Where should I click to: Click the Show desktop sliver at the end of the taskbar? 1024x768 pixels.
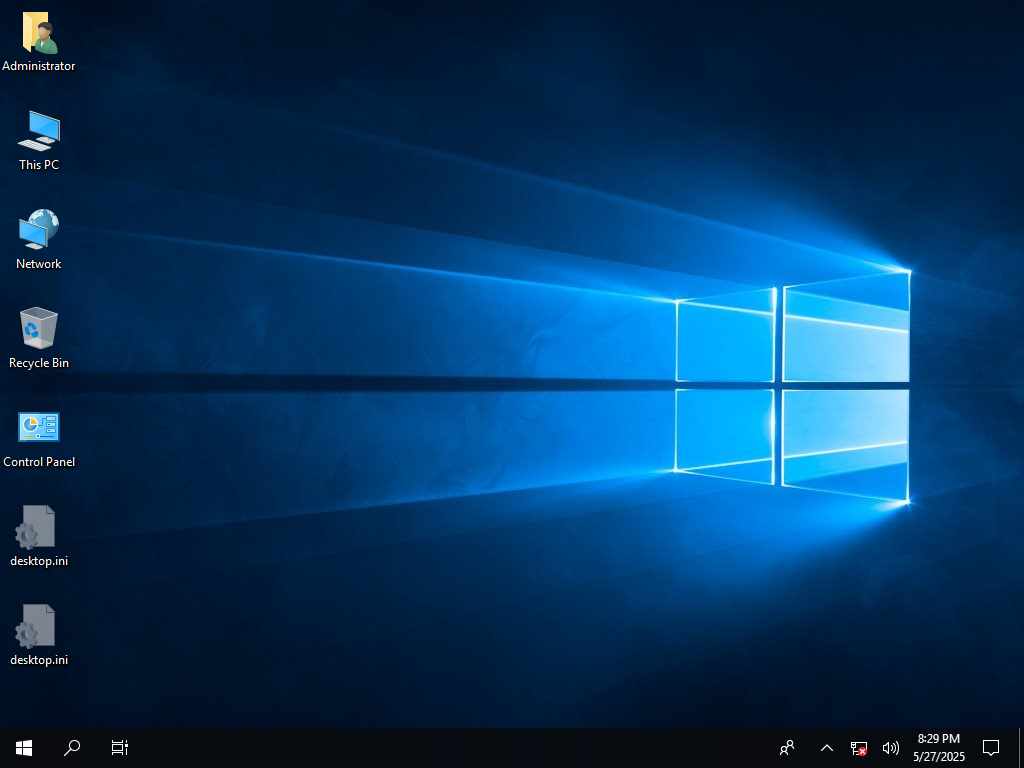(x=1020, y=748)
